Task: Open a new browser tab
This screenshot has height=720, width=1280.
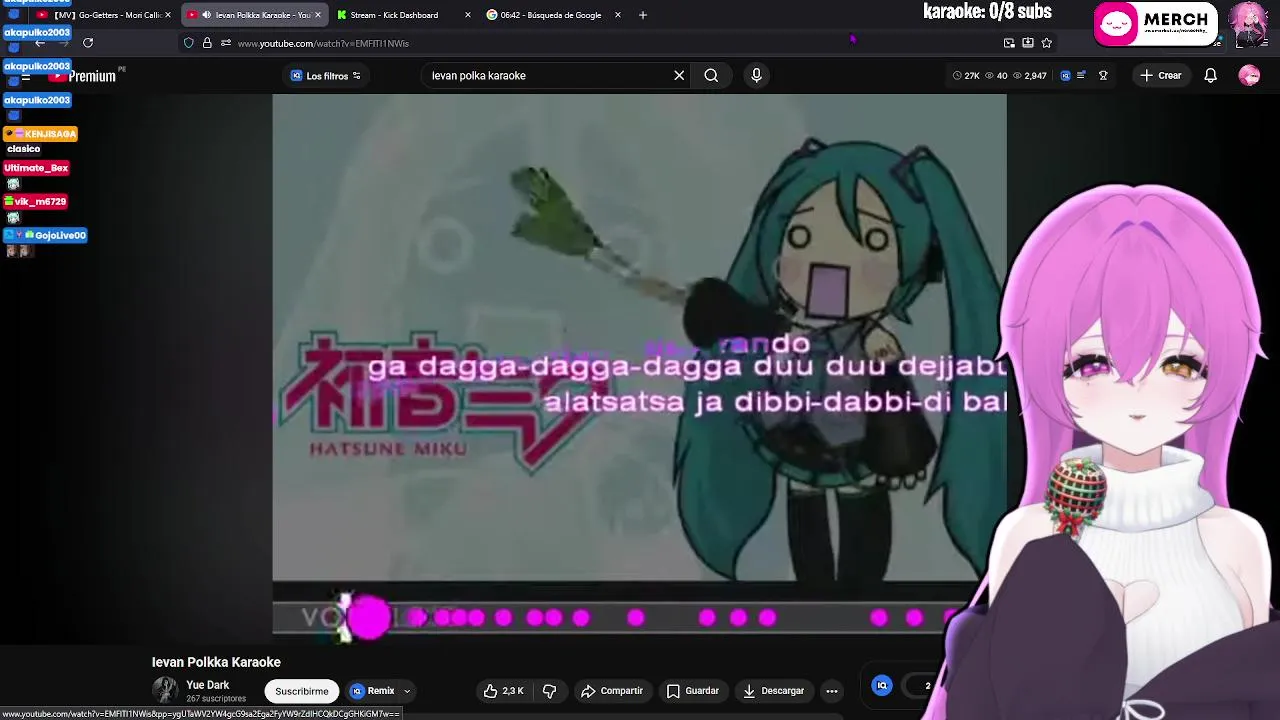Action: pyautogui.click(x=643, y=15)
